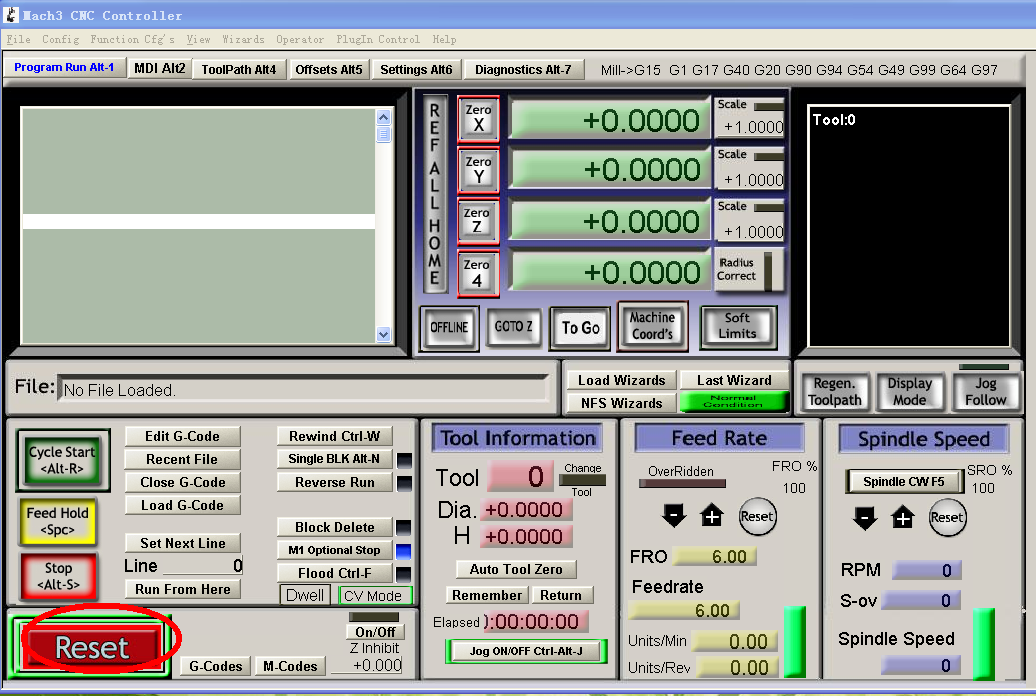This screenshot has width=1036, height=696.
Task: Toggle Soft Limits
Action: [x=737, y=326]
